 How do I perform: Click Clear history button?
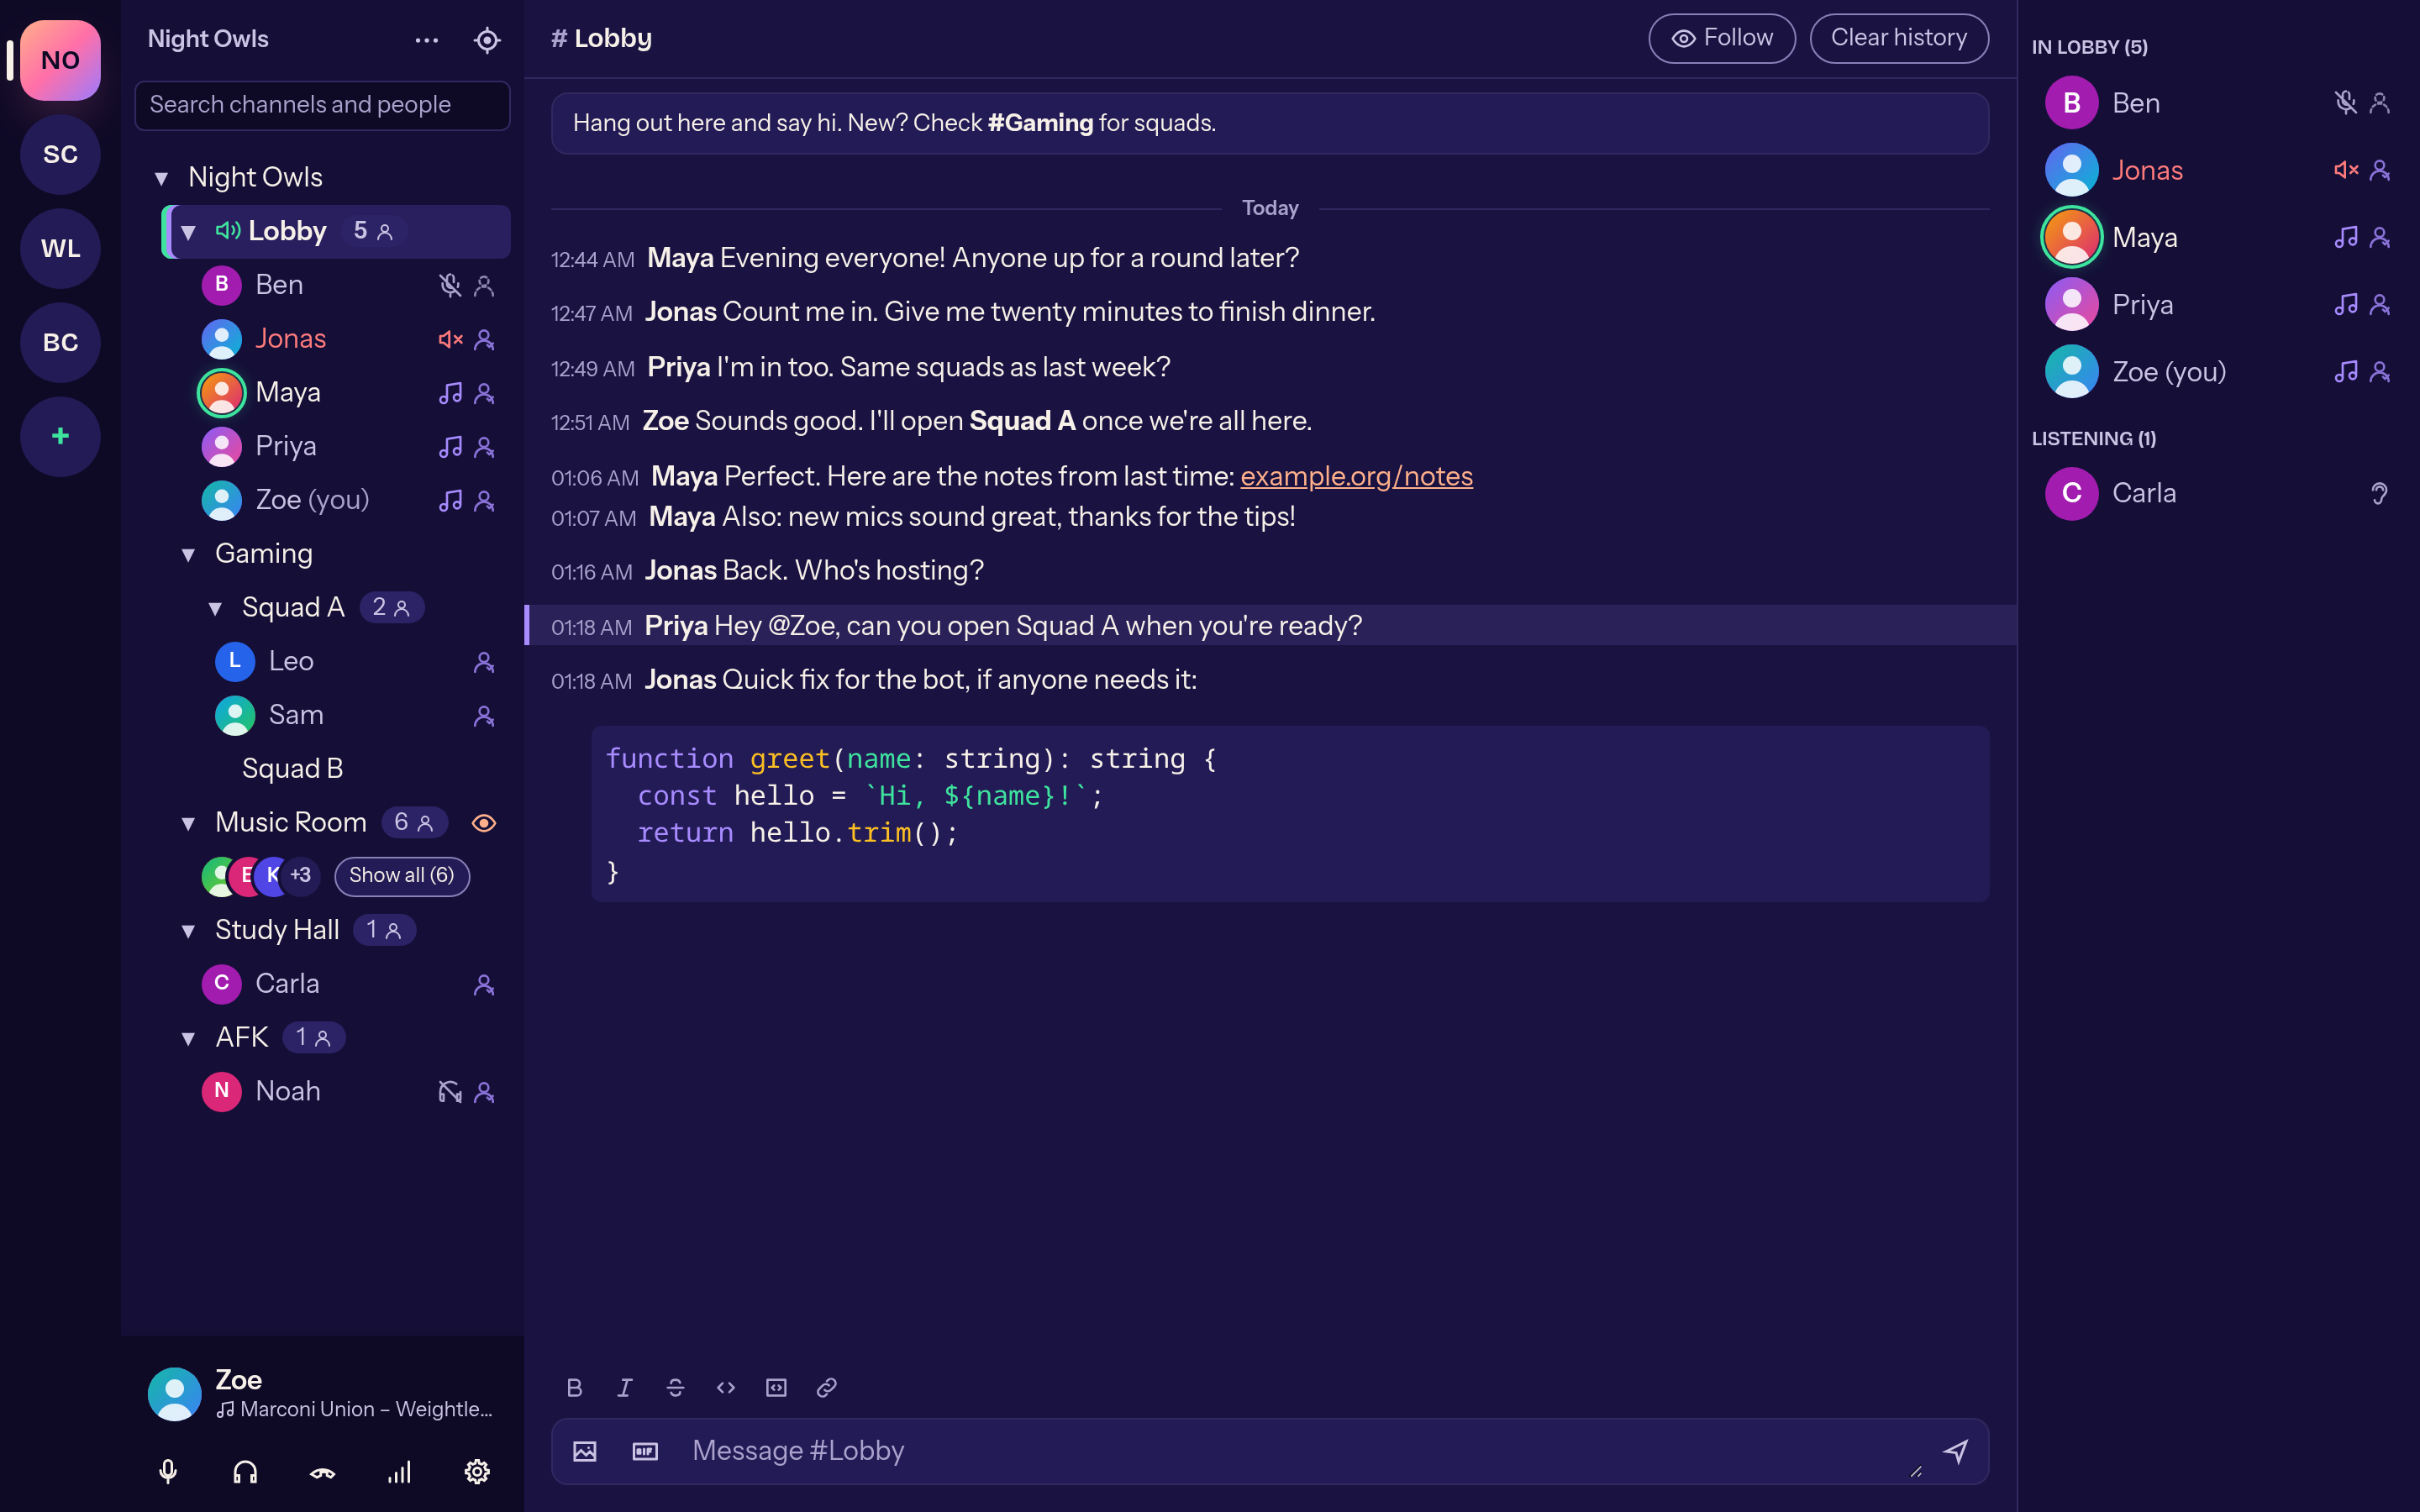click(1899, 38)
